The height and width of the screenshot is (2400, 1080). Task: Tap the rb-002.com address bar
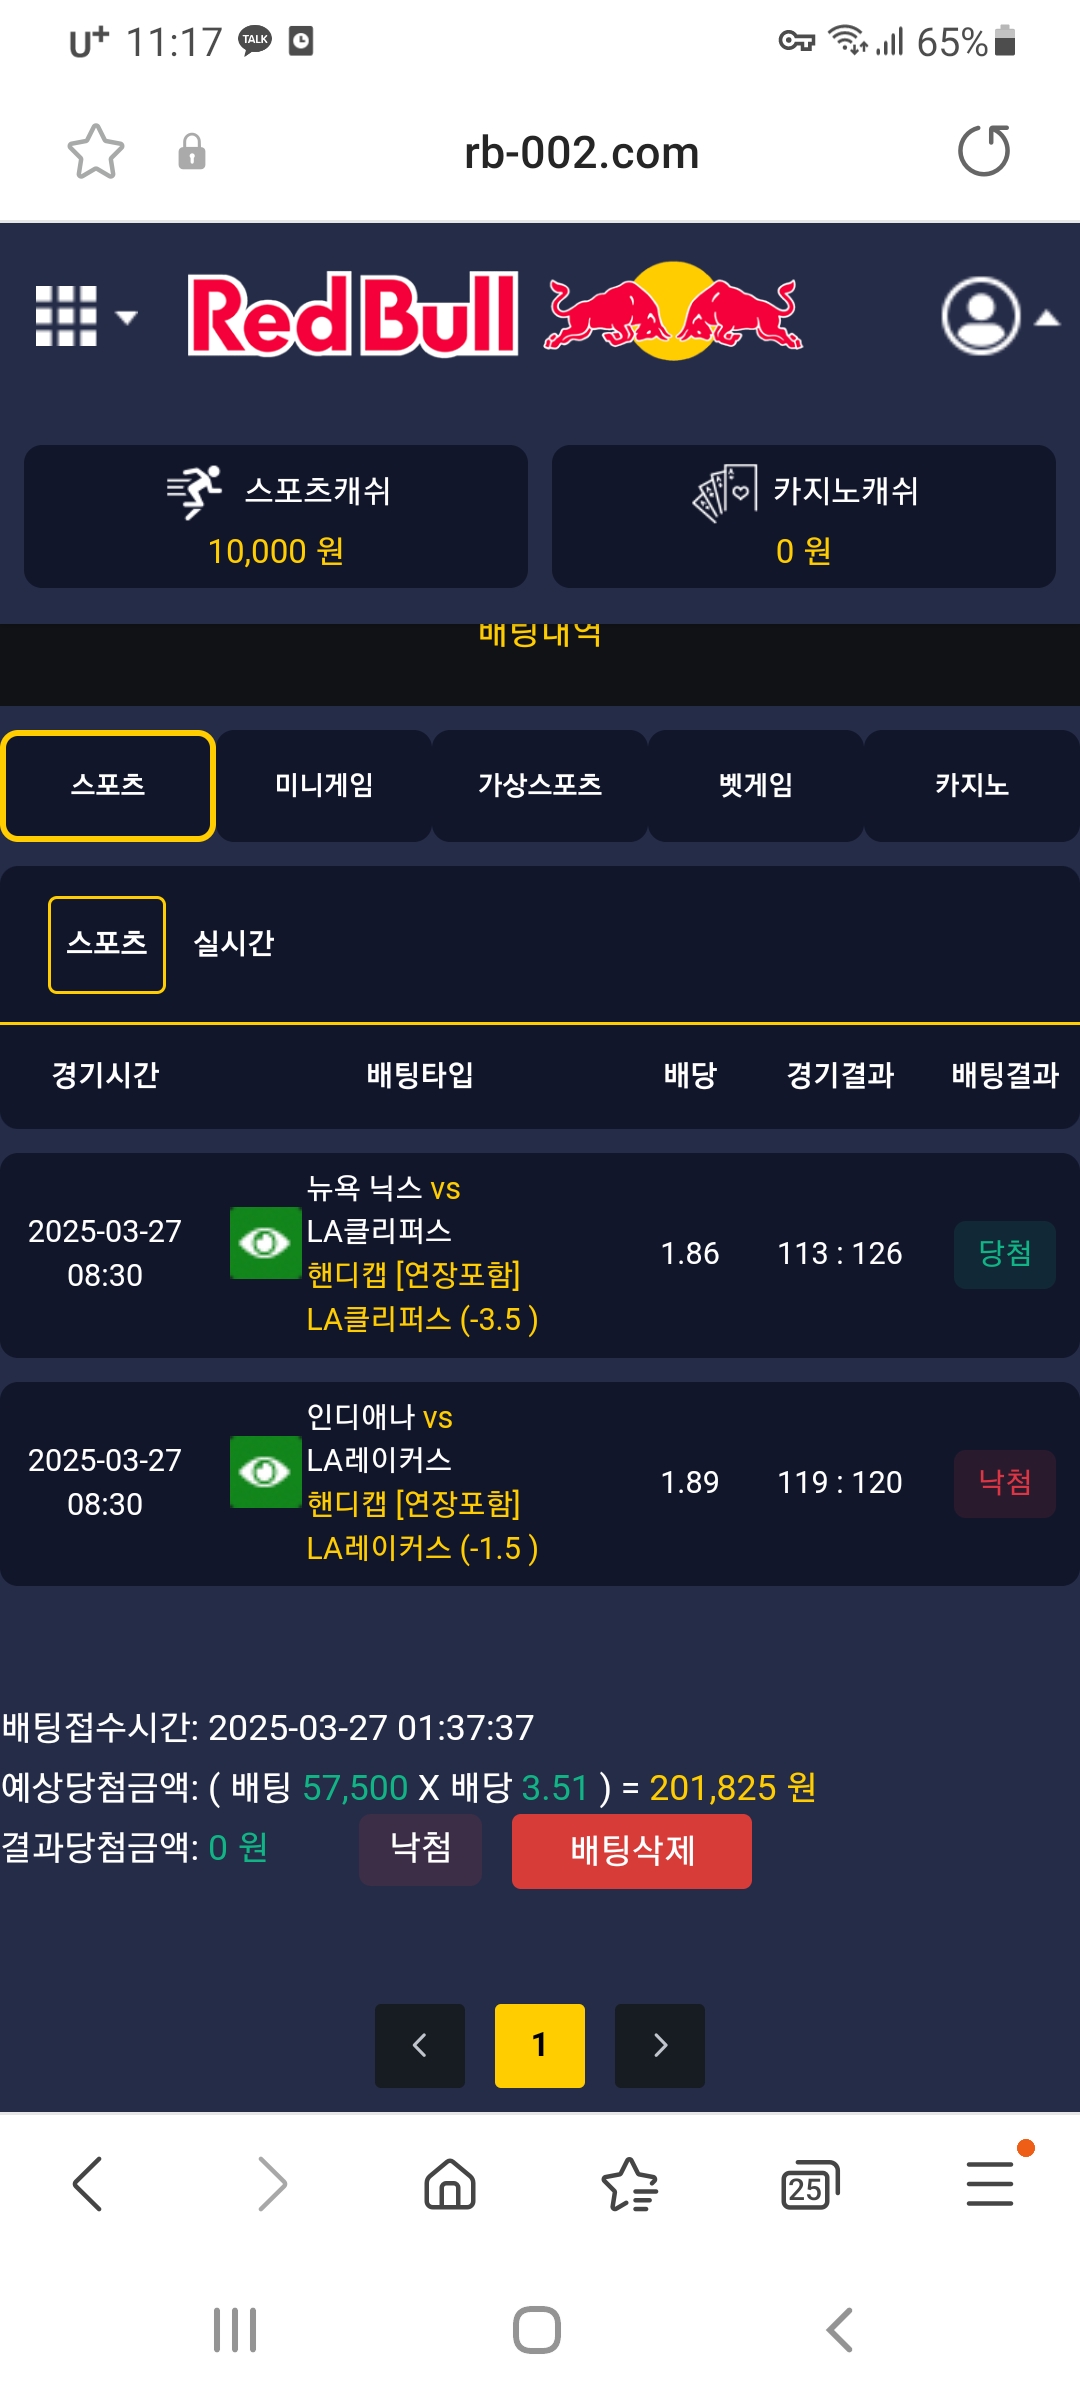coord(581,153)
